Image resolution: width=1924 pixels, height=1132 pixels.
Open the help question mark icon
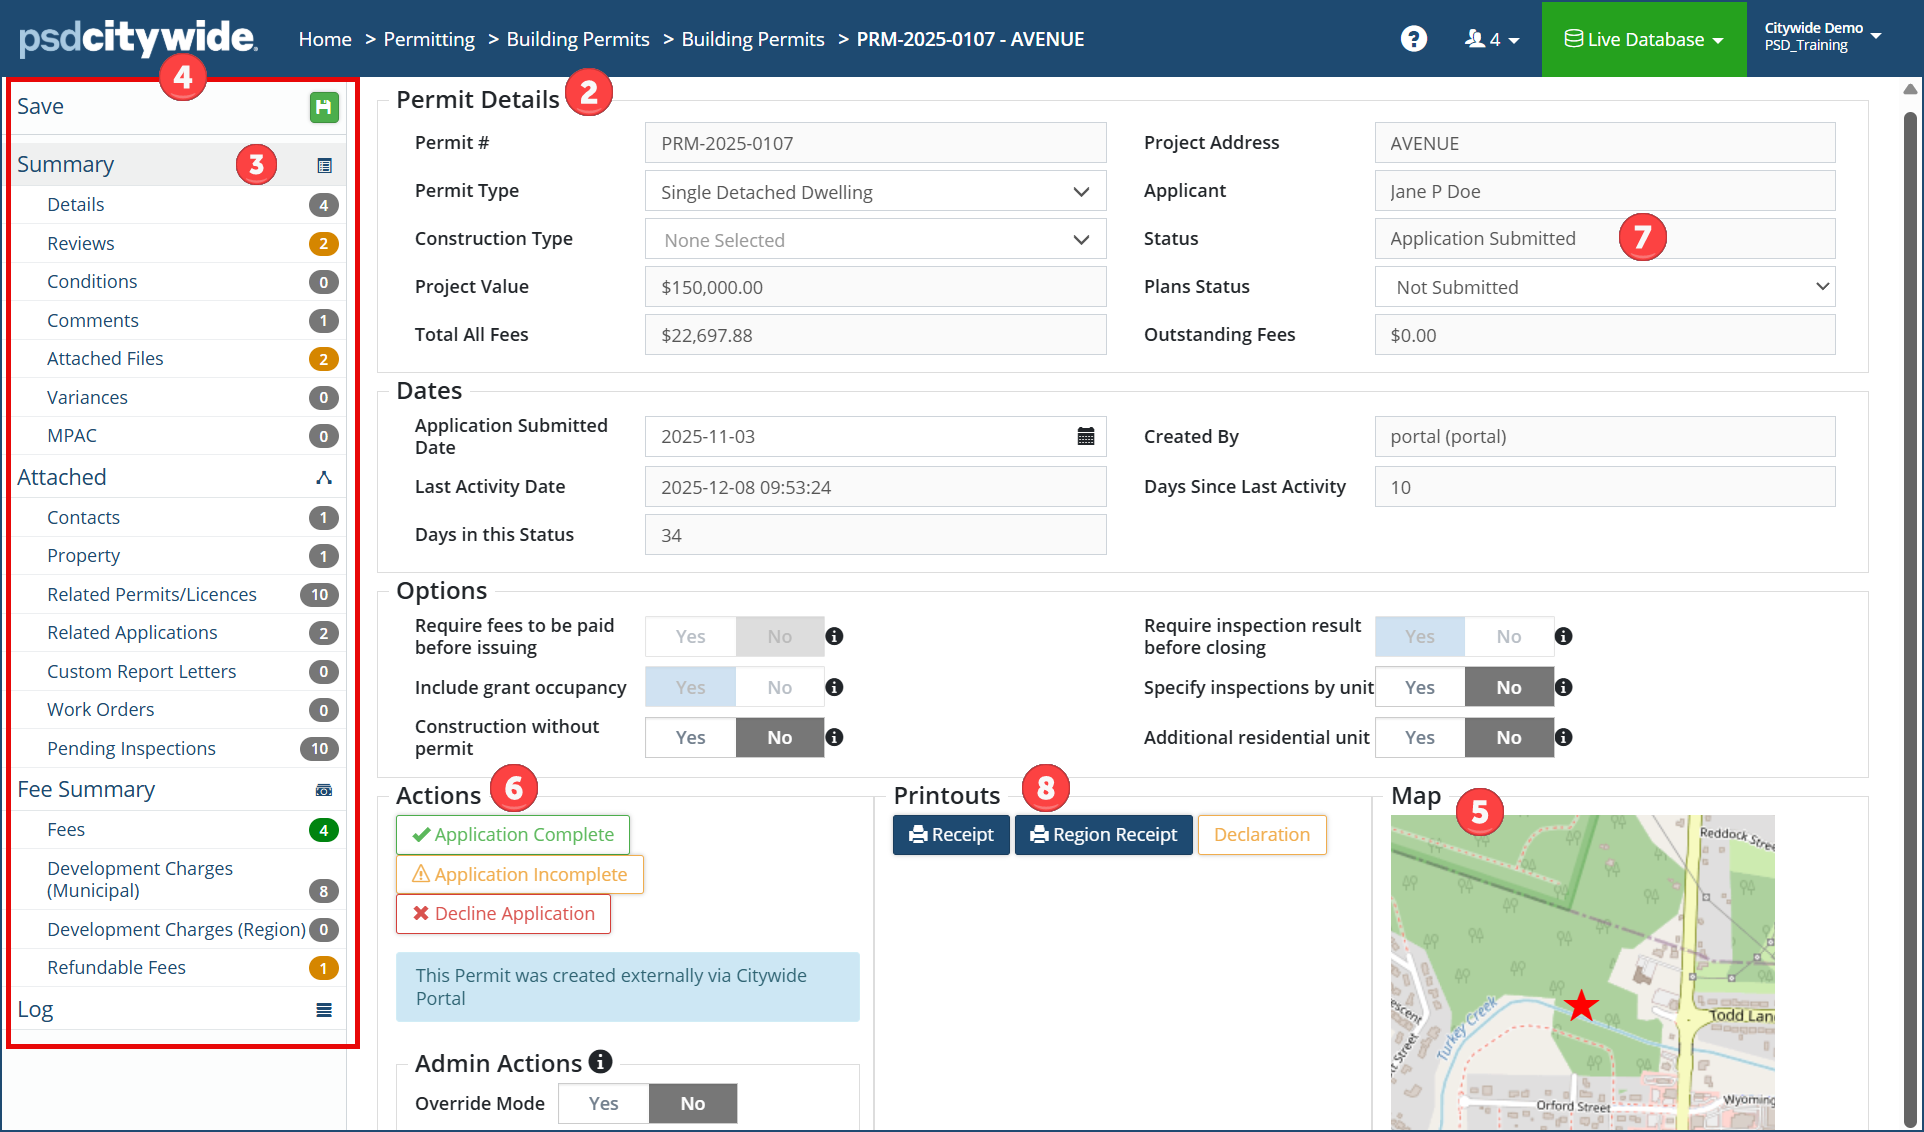click(x=1413, y=39)
